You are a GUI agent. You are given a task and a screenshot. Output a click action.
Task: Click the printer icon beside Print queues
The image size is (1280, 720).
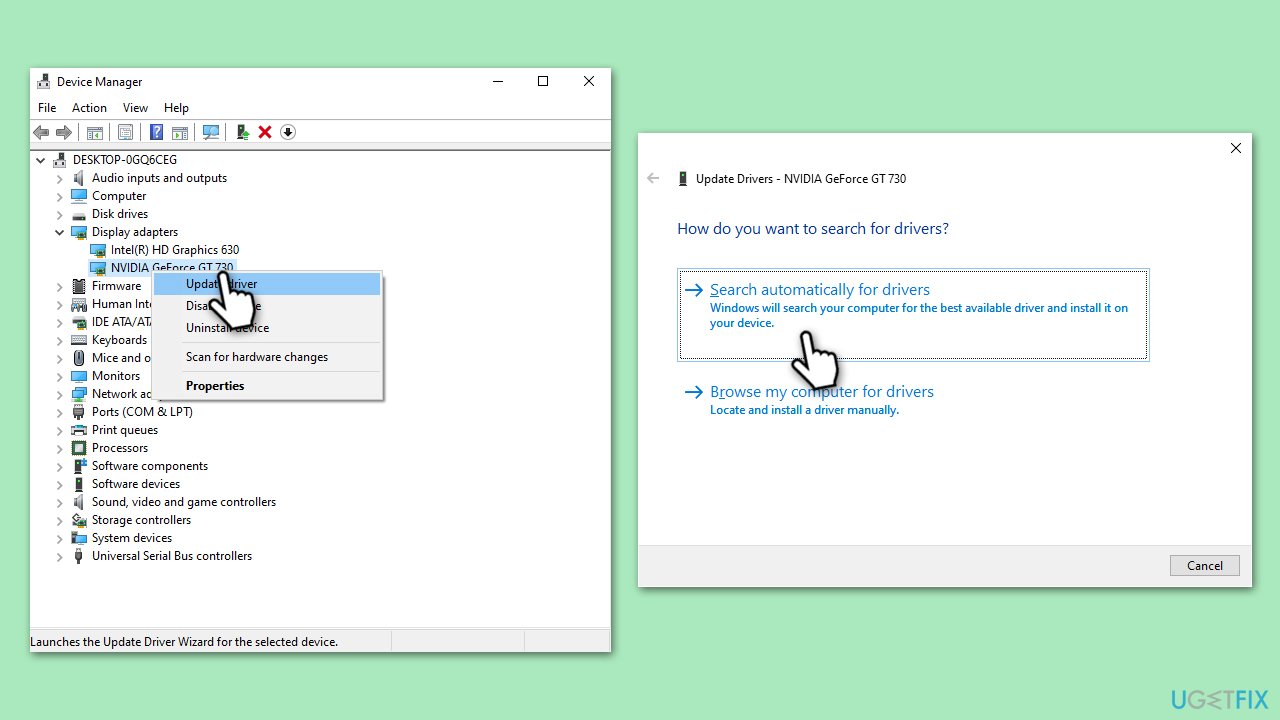(x=79, y=430)
